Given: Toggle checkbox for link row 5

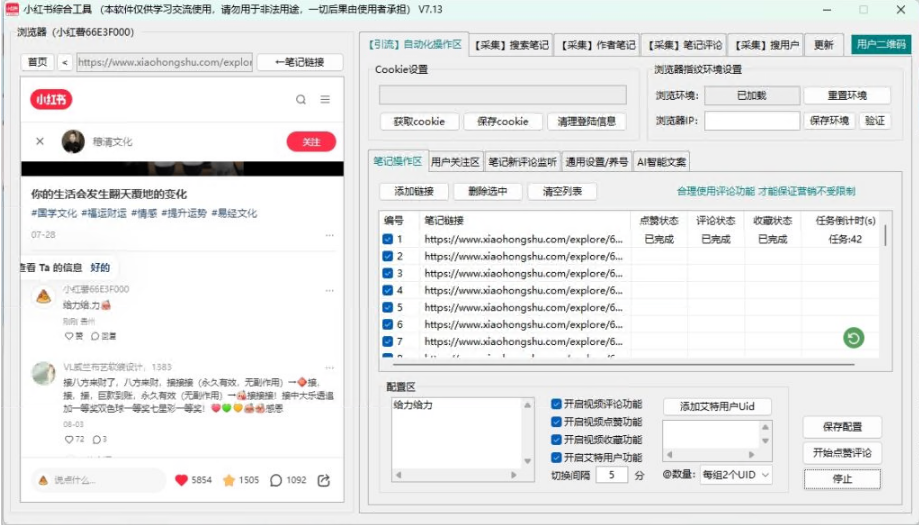Looking at the screenshot, I should click(x=387, y=307).
